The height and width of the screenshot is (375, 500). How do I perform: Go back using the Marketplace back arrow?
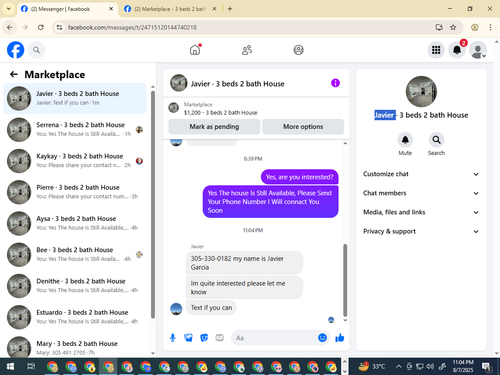pos(14,74)
